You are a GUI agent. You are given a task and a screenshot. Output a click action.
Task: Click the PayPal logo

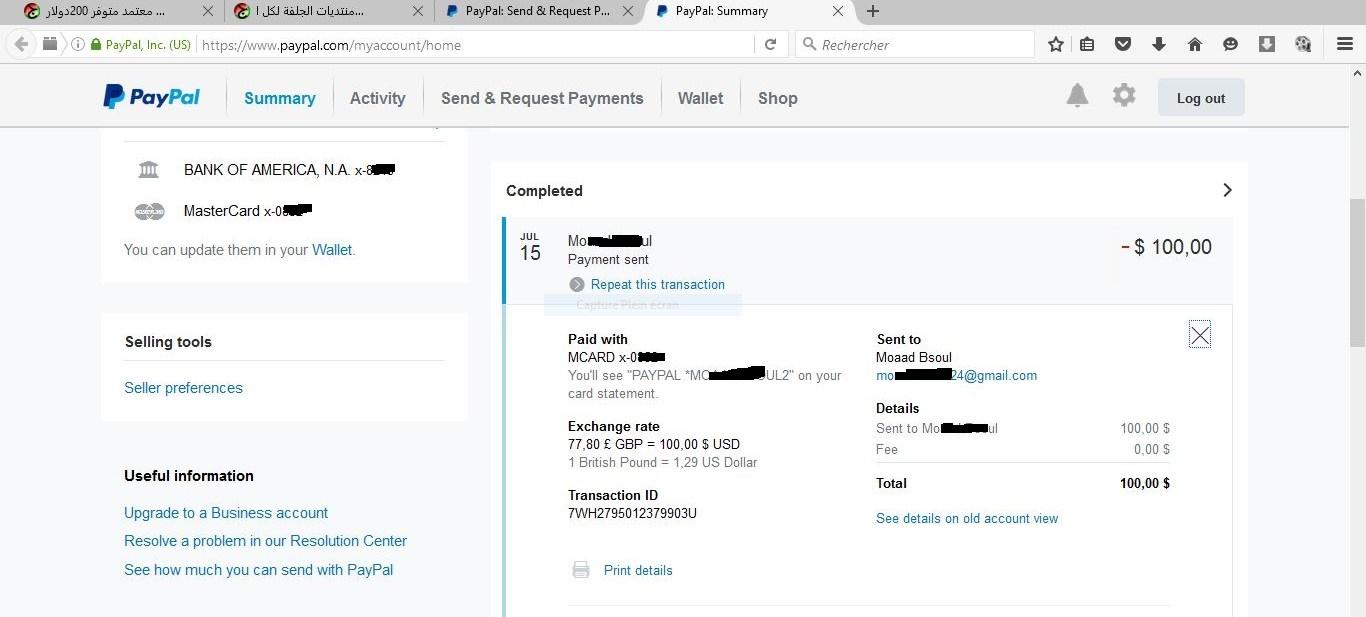point(152,97)
